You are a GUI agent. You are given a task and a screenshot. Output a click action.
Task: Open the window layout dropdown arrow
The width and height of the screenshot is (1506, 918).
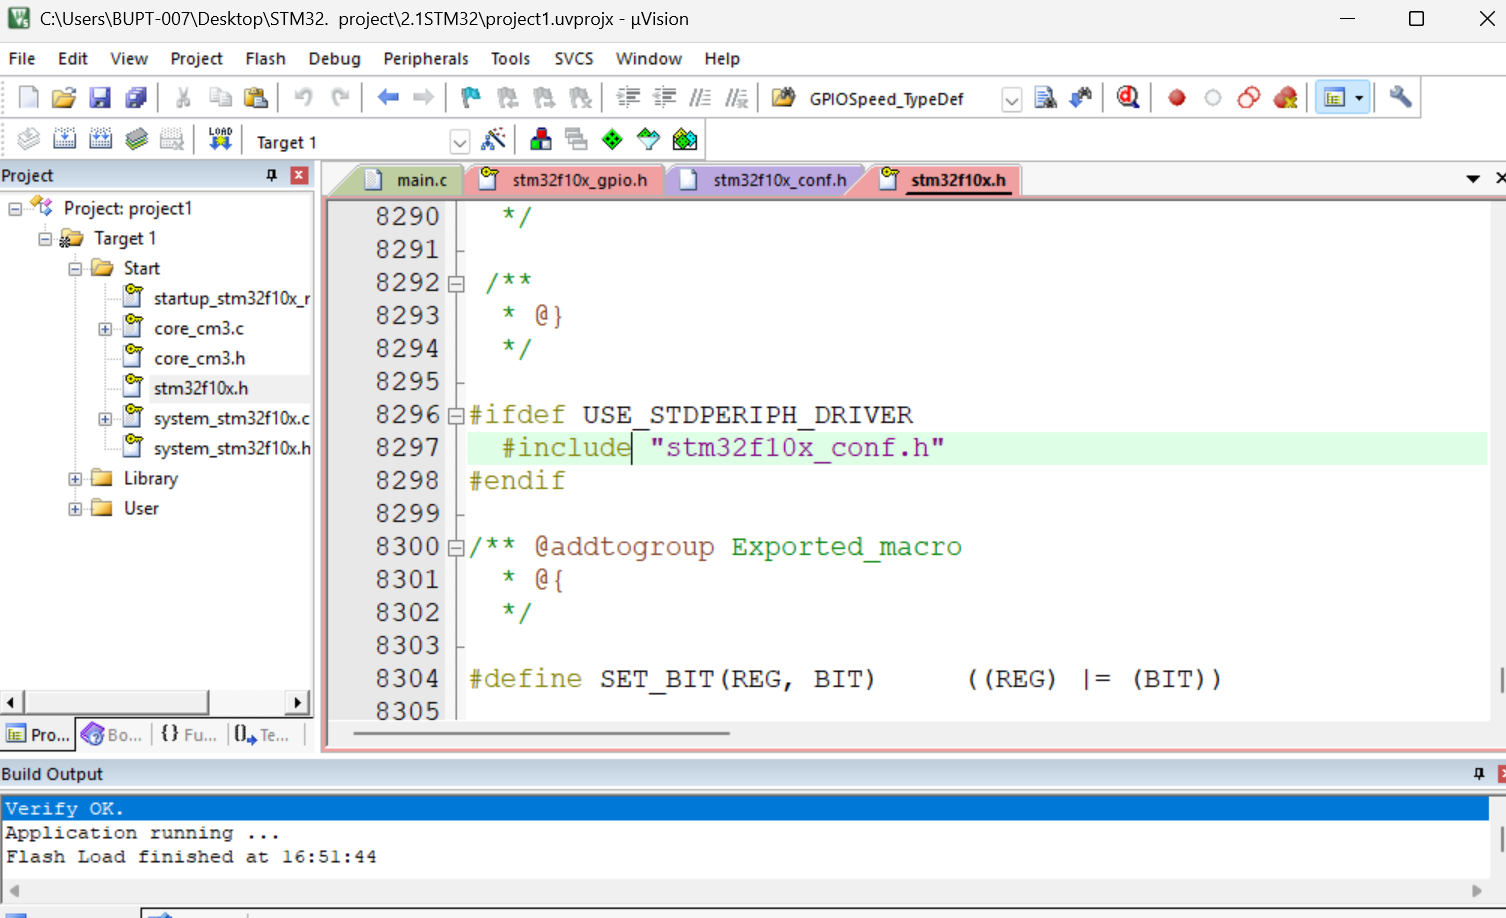click(1360, 97)
